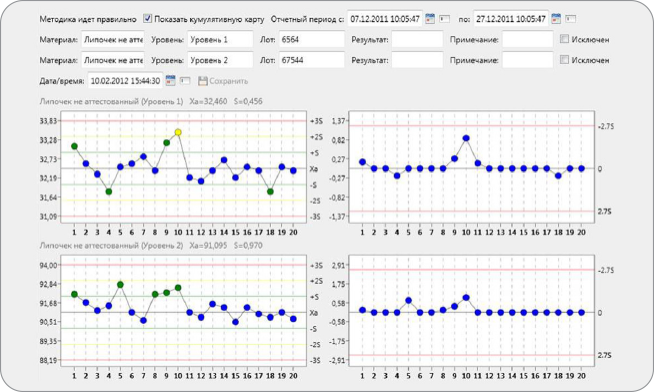
Task: Click +3S label on Уровень 1 chart
Action: click(316, 121)
